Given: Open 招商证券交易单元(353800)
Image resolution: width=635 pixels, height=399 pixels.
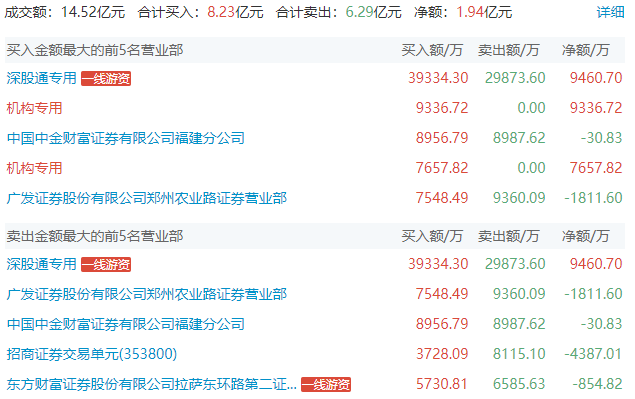Looking at the screenshot, I should click(92, 354).
